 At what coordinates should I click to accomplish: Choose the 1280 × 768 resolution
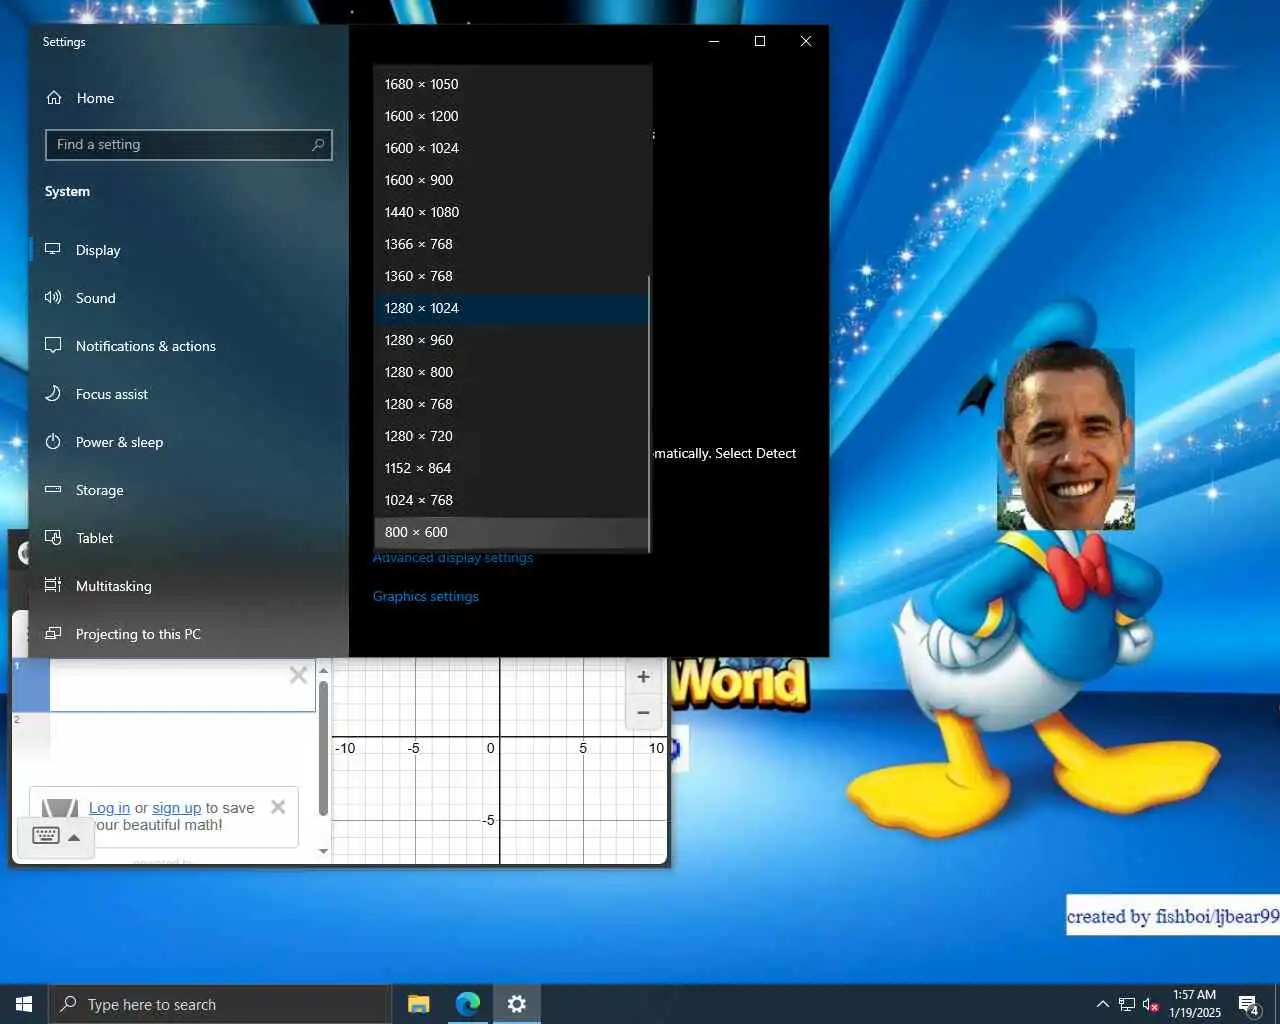(512, 404)
